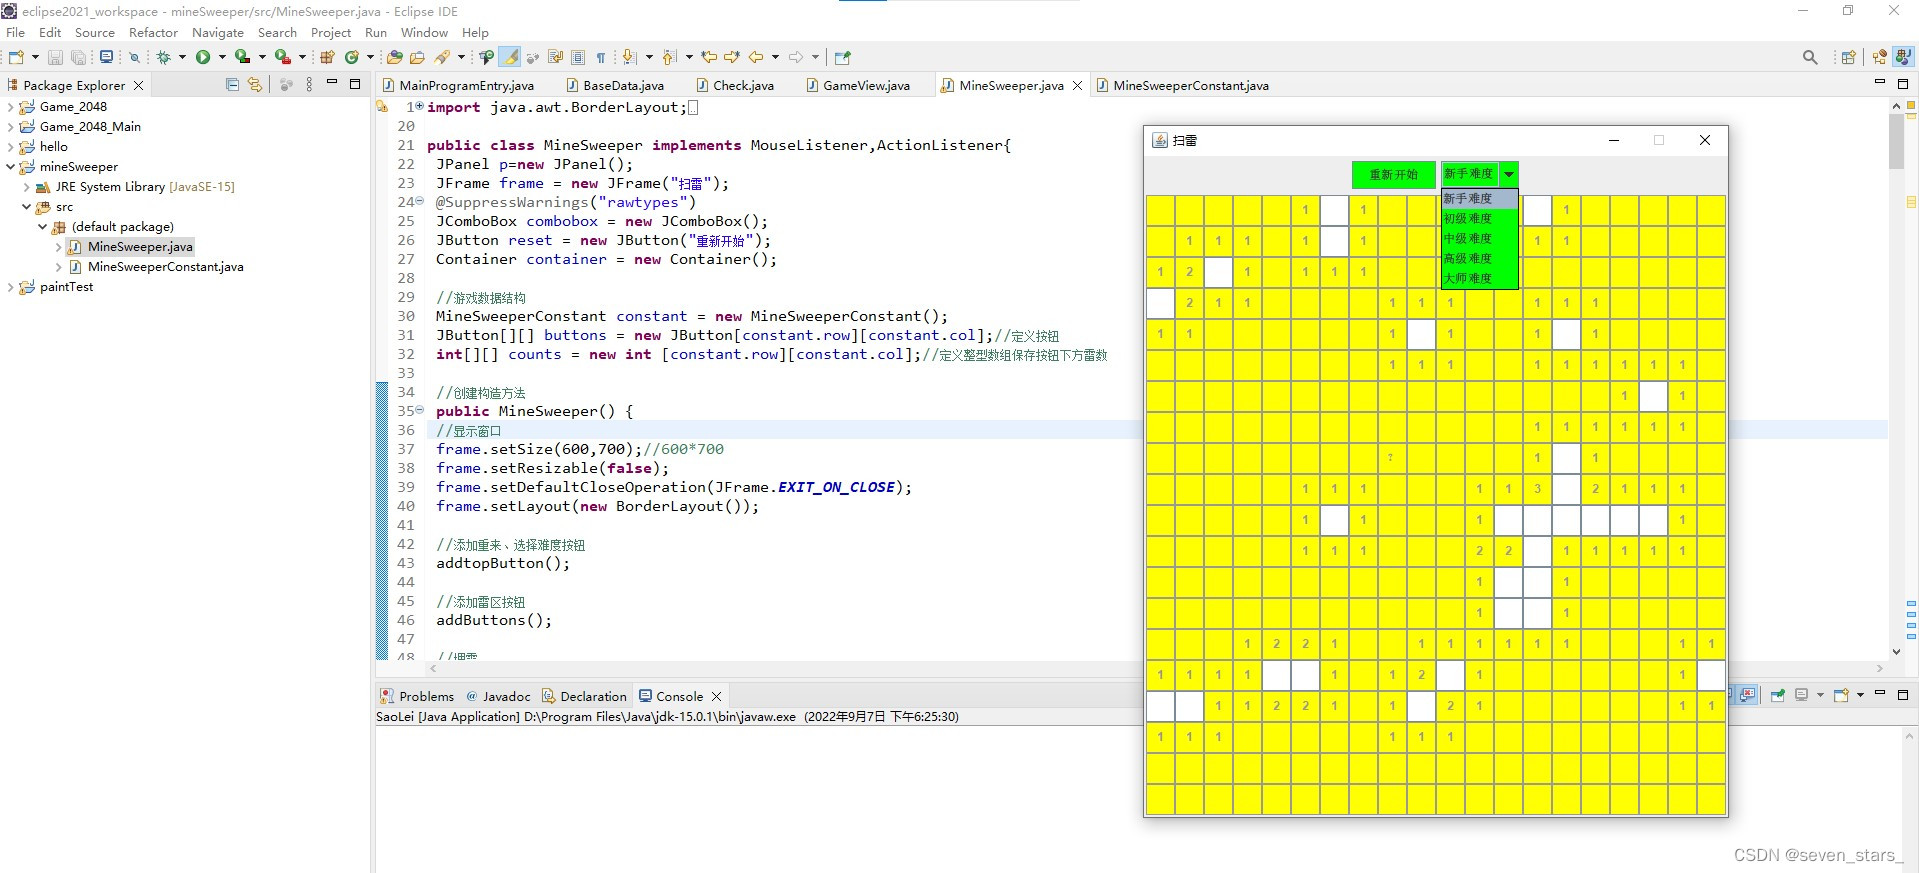Click the Coverage launch icon
Viewport: 1919px width, 873px height.
coord(242,57)
